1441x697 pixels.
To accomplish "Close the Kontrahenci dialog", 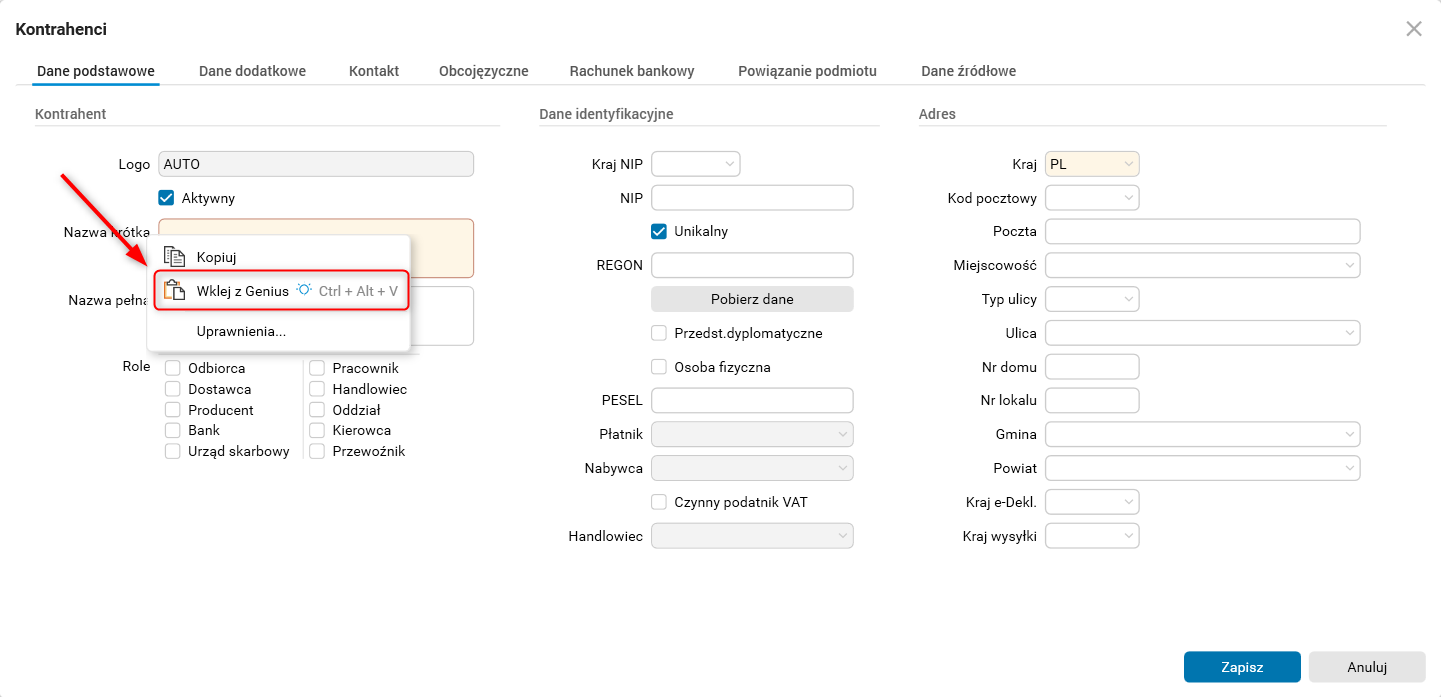I will [x=1413, y=29].
